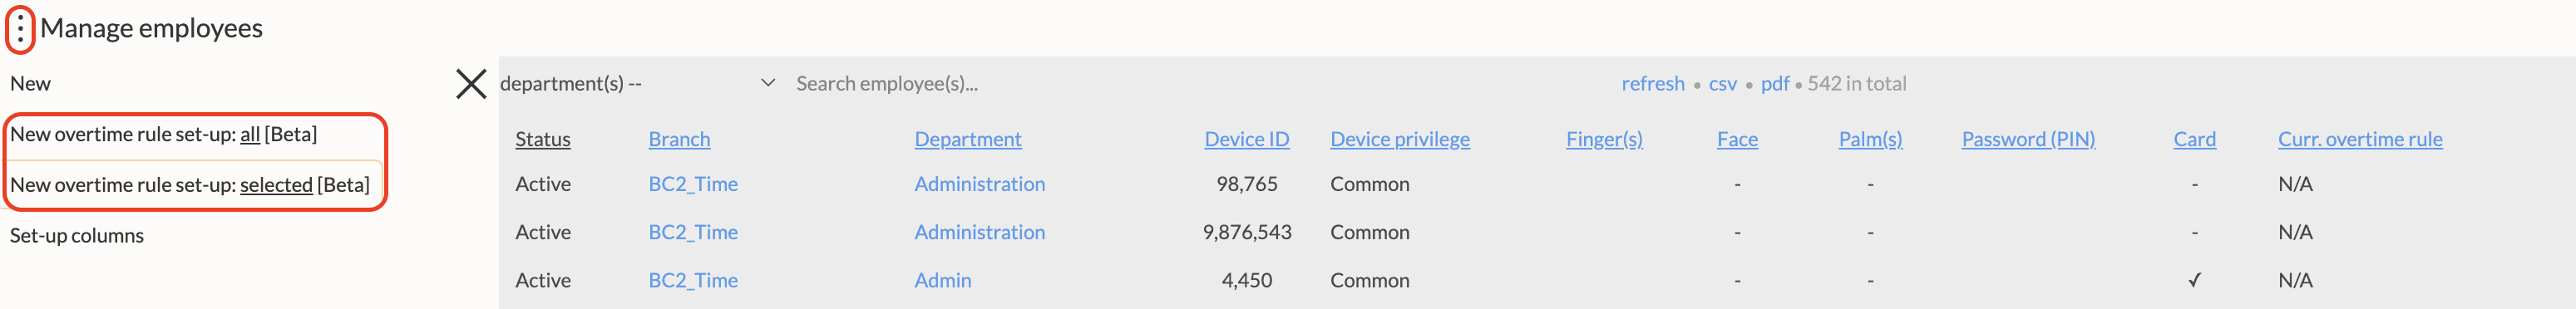Image resolution: width=2576 pixels, height=309 pixels.
Task: Sort by the Device ID column header
Action: [1247, 139]
